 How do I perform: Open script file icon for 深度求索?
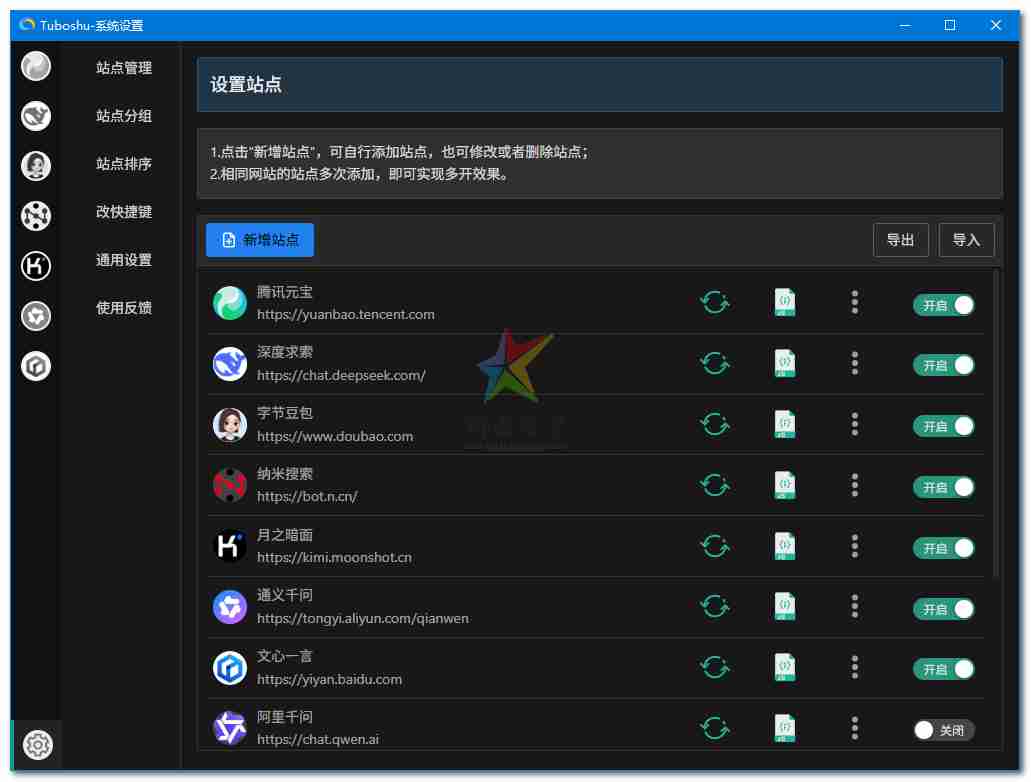(786, 363)
